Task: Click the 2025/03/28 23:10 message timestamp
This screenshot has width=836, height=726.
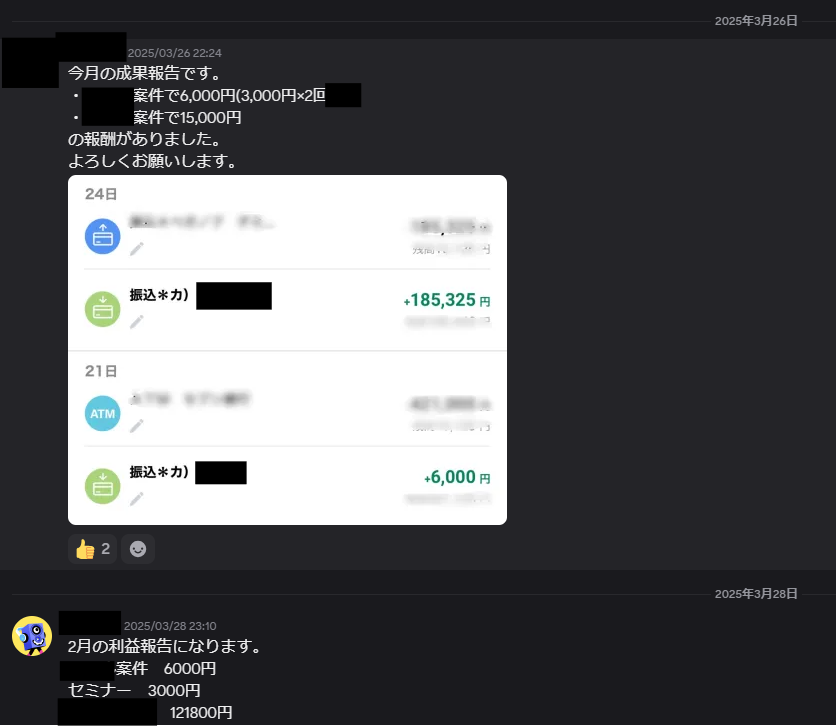Action: click(170, 626)
